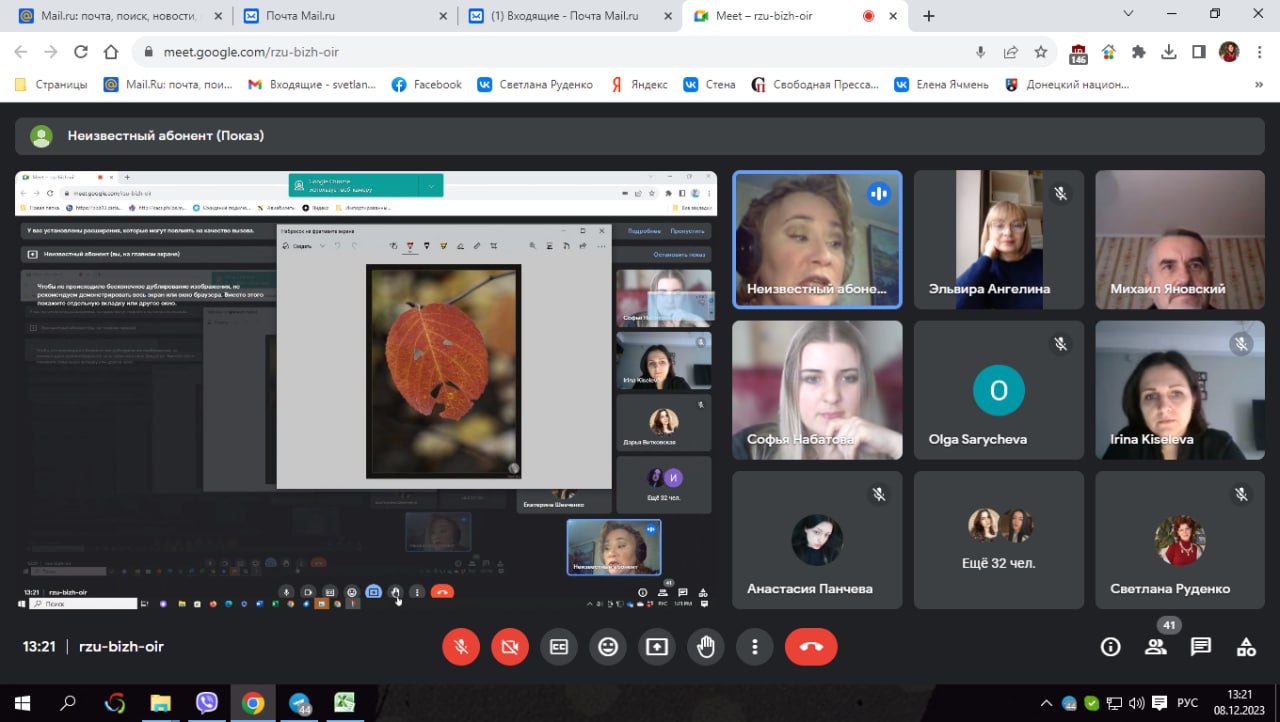1280x722 pixels.
Task: Adjust volume via tray speaker icon
Action: [1136, 703]
